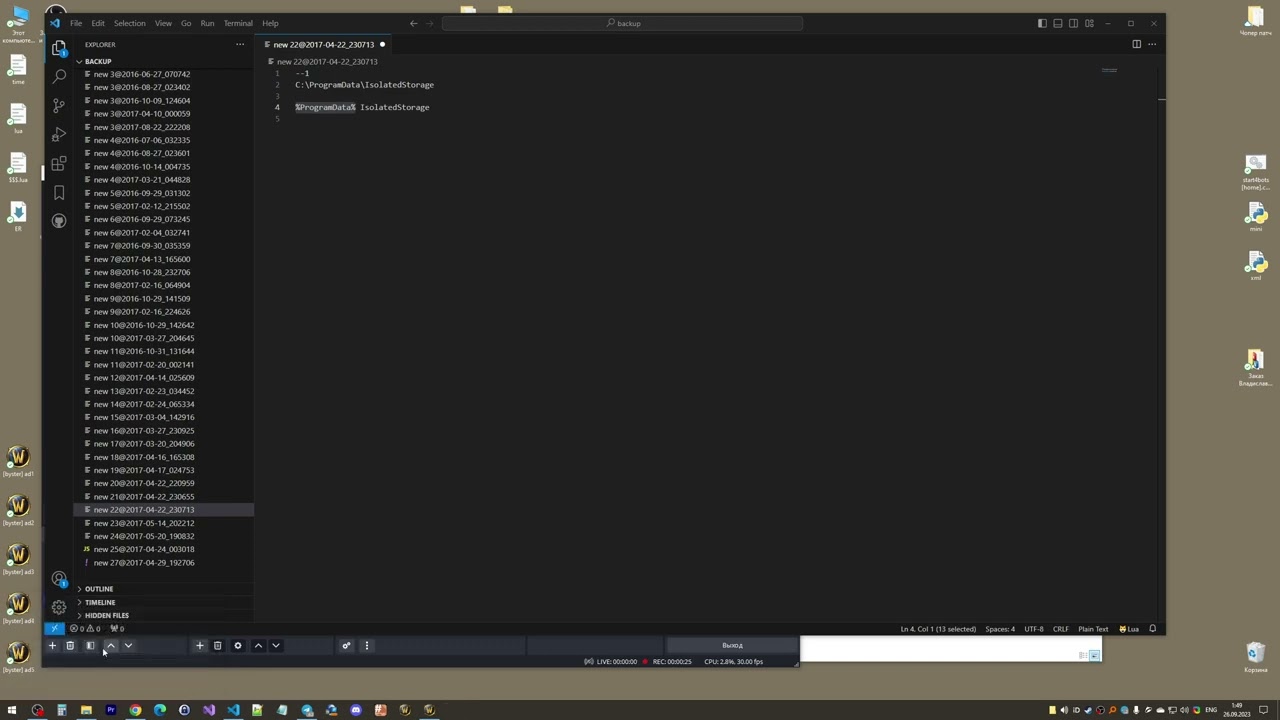Move OBS source up arrow
1280x720 pixels.
point(258,646)
